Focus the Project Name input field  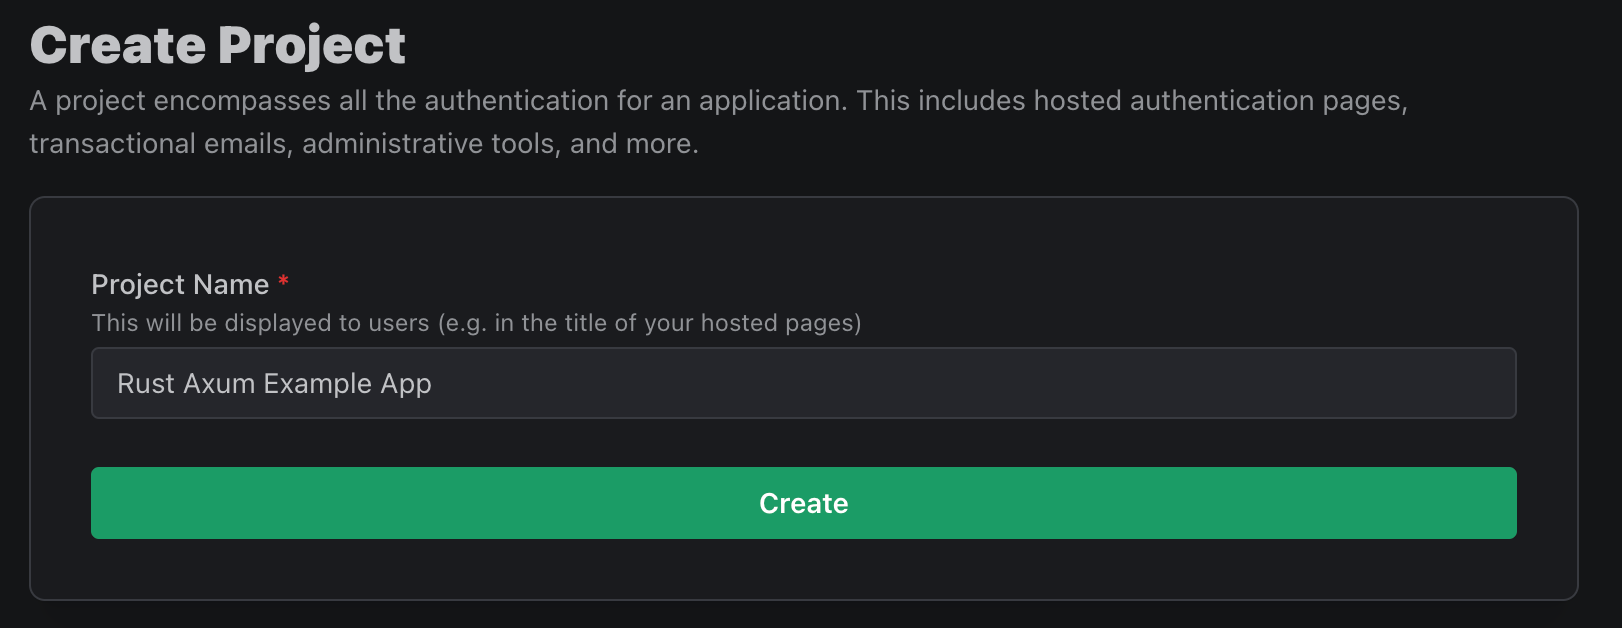tap(803, 383)
